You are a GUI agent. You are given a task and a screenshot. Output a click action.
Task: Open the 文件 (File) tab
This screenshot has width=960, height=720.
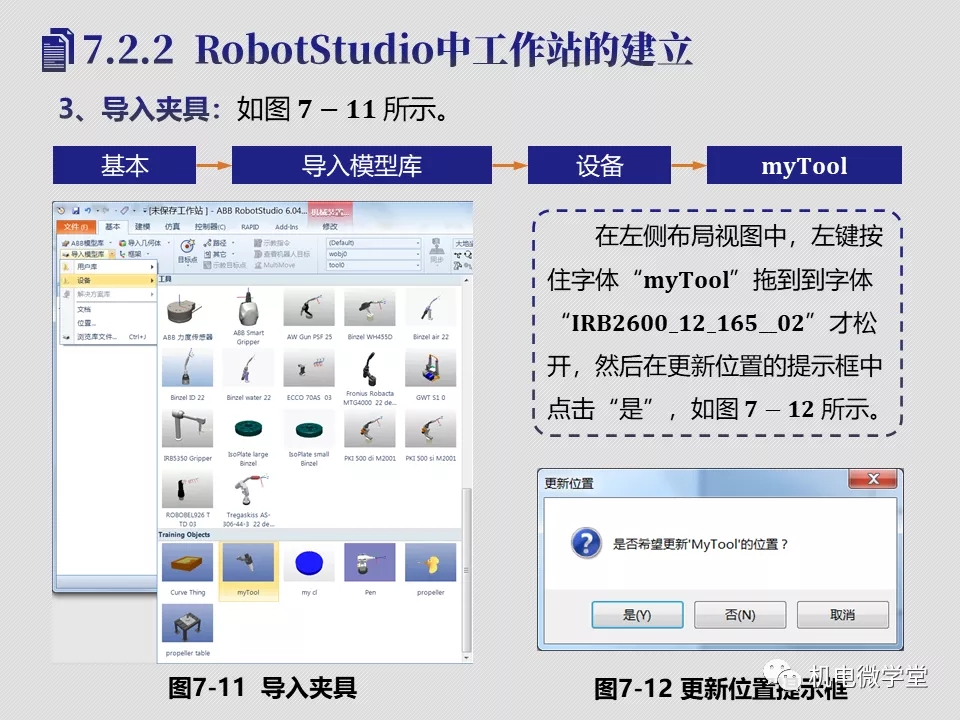(75, 227)
